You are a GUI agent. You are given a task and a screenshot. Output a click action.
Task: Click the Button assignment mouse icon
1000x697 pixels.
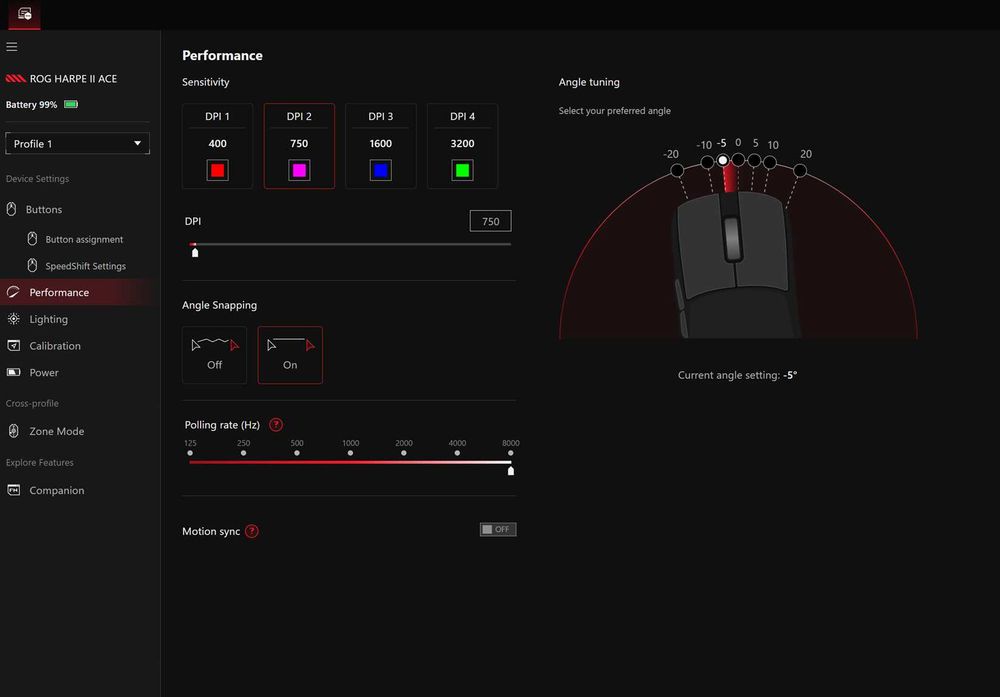point(32,238)
